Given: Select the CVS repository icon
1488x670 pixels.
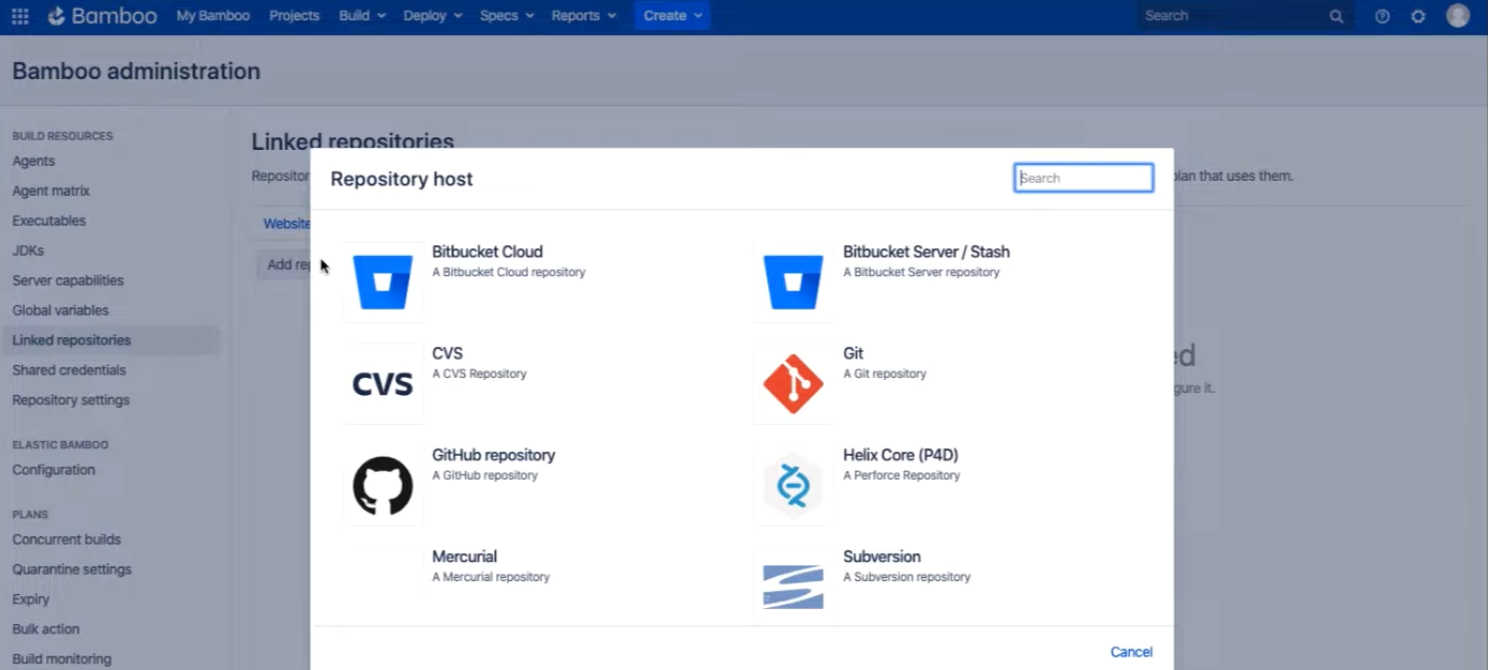Looking at the screenshot, I should click(x=383, y=383).
